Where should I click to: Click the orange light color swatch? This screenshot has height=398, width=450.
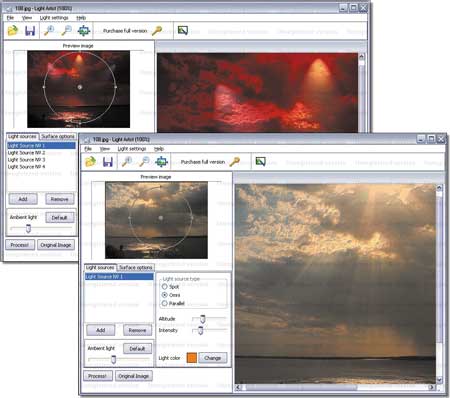[x=192, y=358]
